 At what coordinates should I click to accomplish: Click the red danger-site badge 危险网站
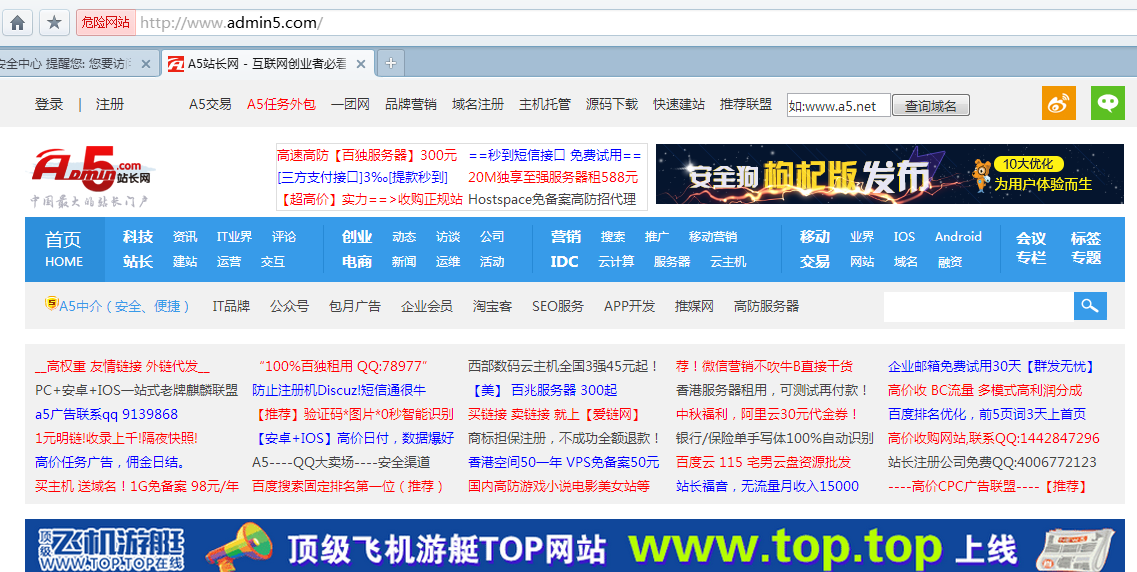click(x=106, y=23)
